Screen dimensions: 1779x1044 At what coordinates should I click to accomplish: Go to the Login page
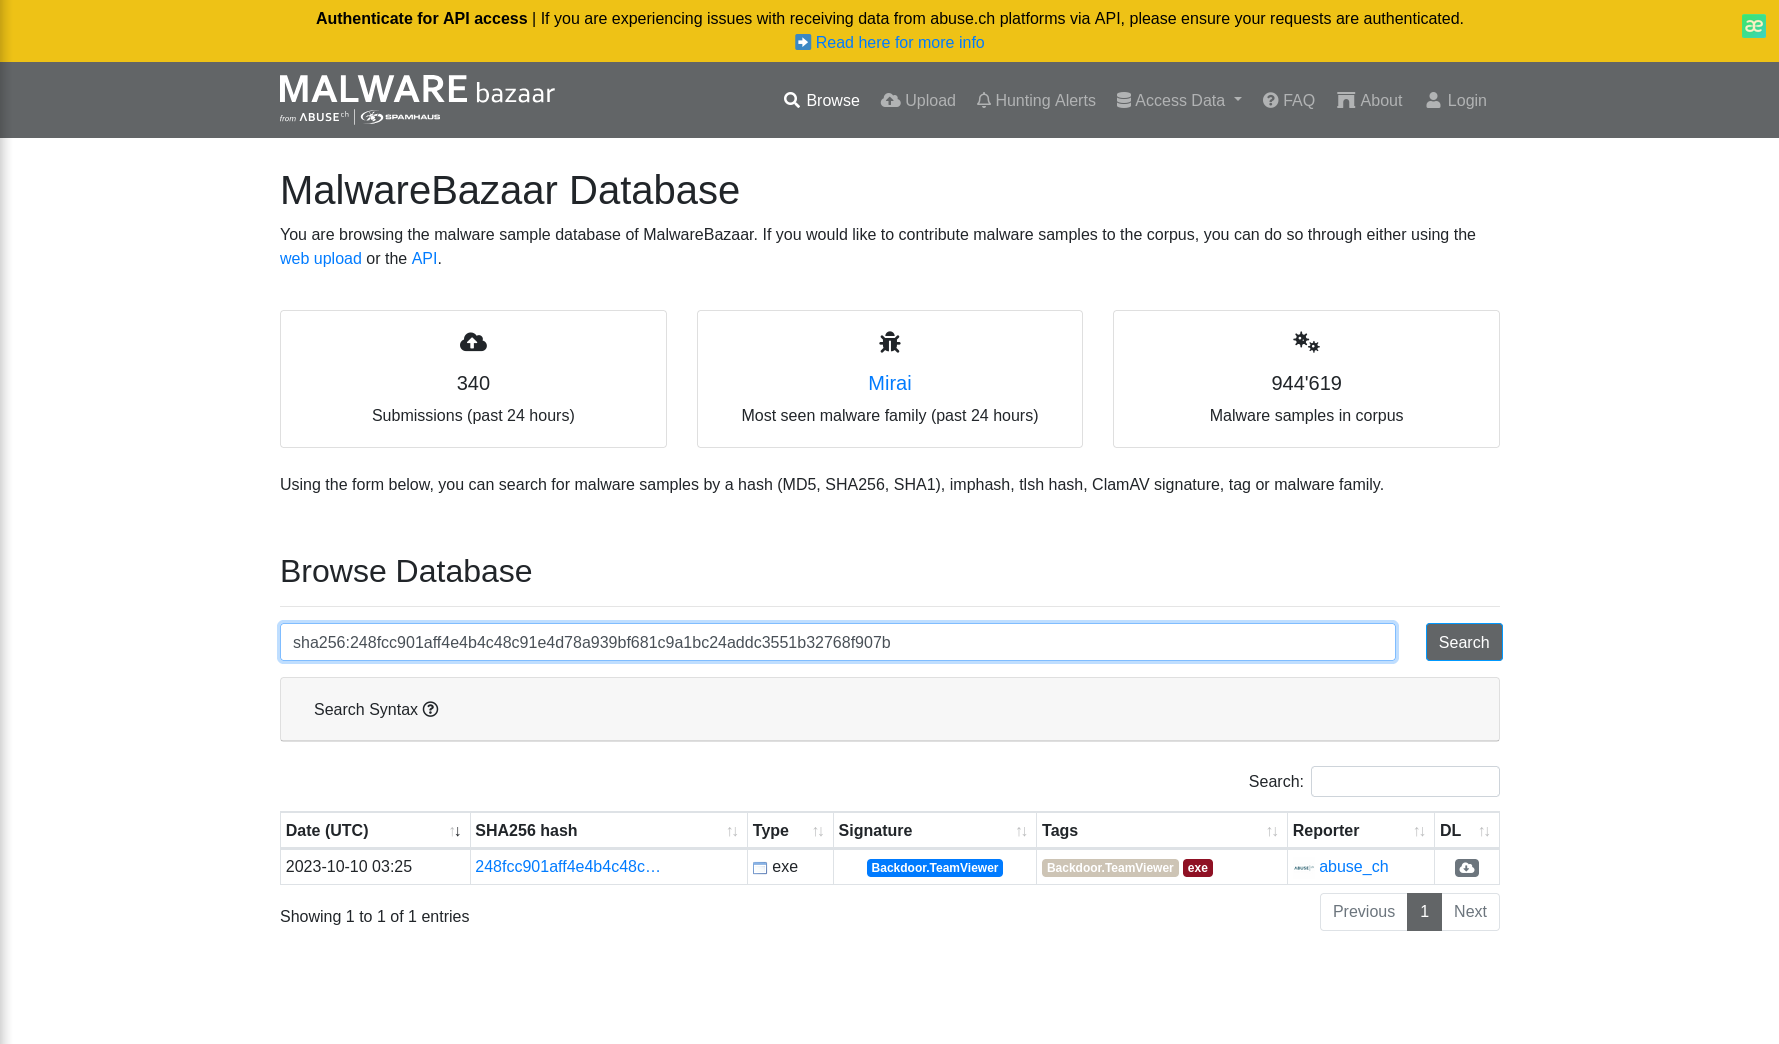point(1456,100)
